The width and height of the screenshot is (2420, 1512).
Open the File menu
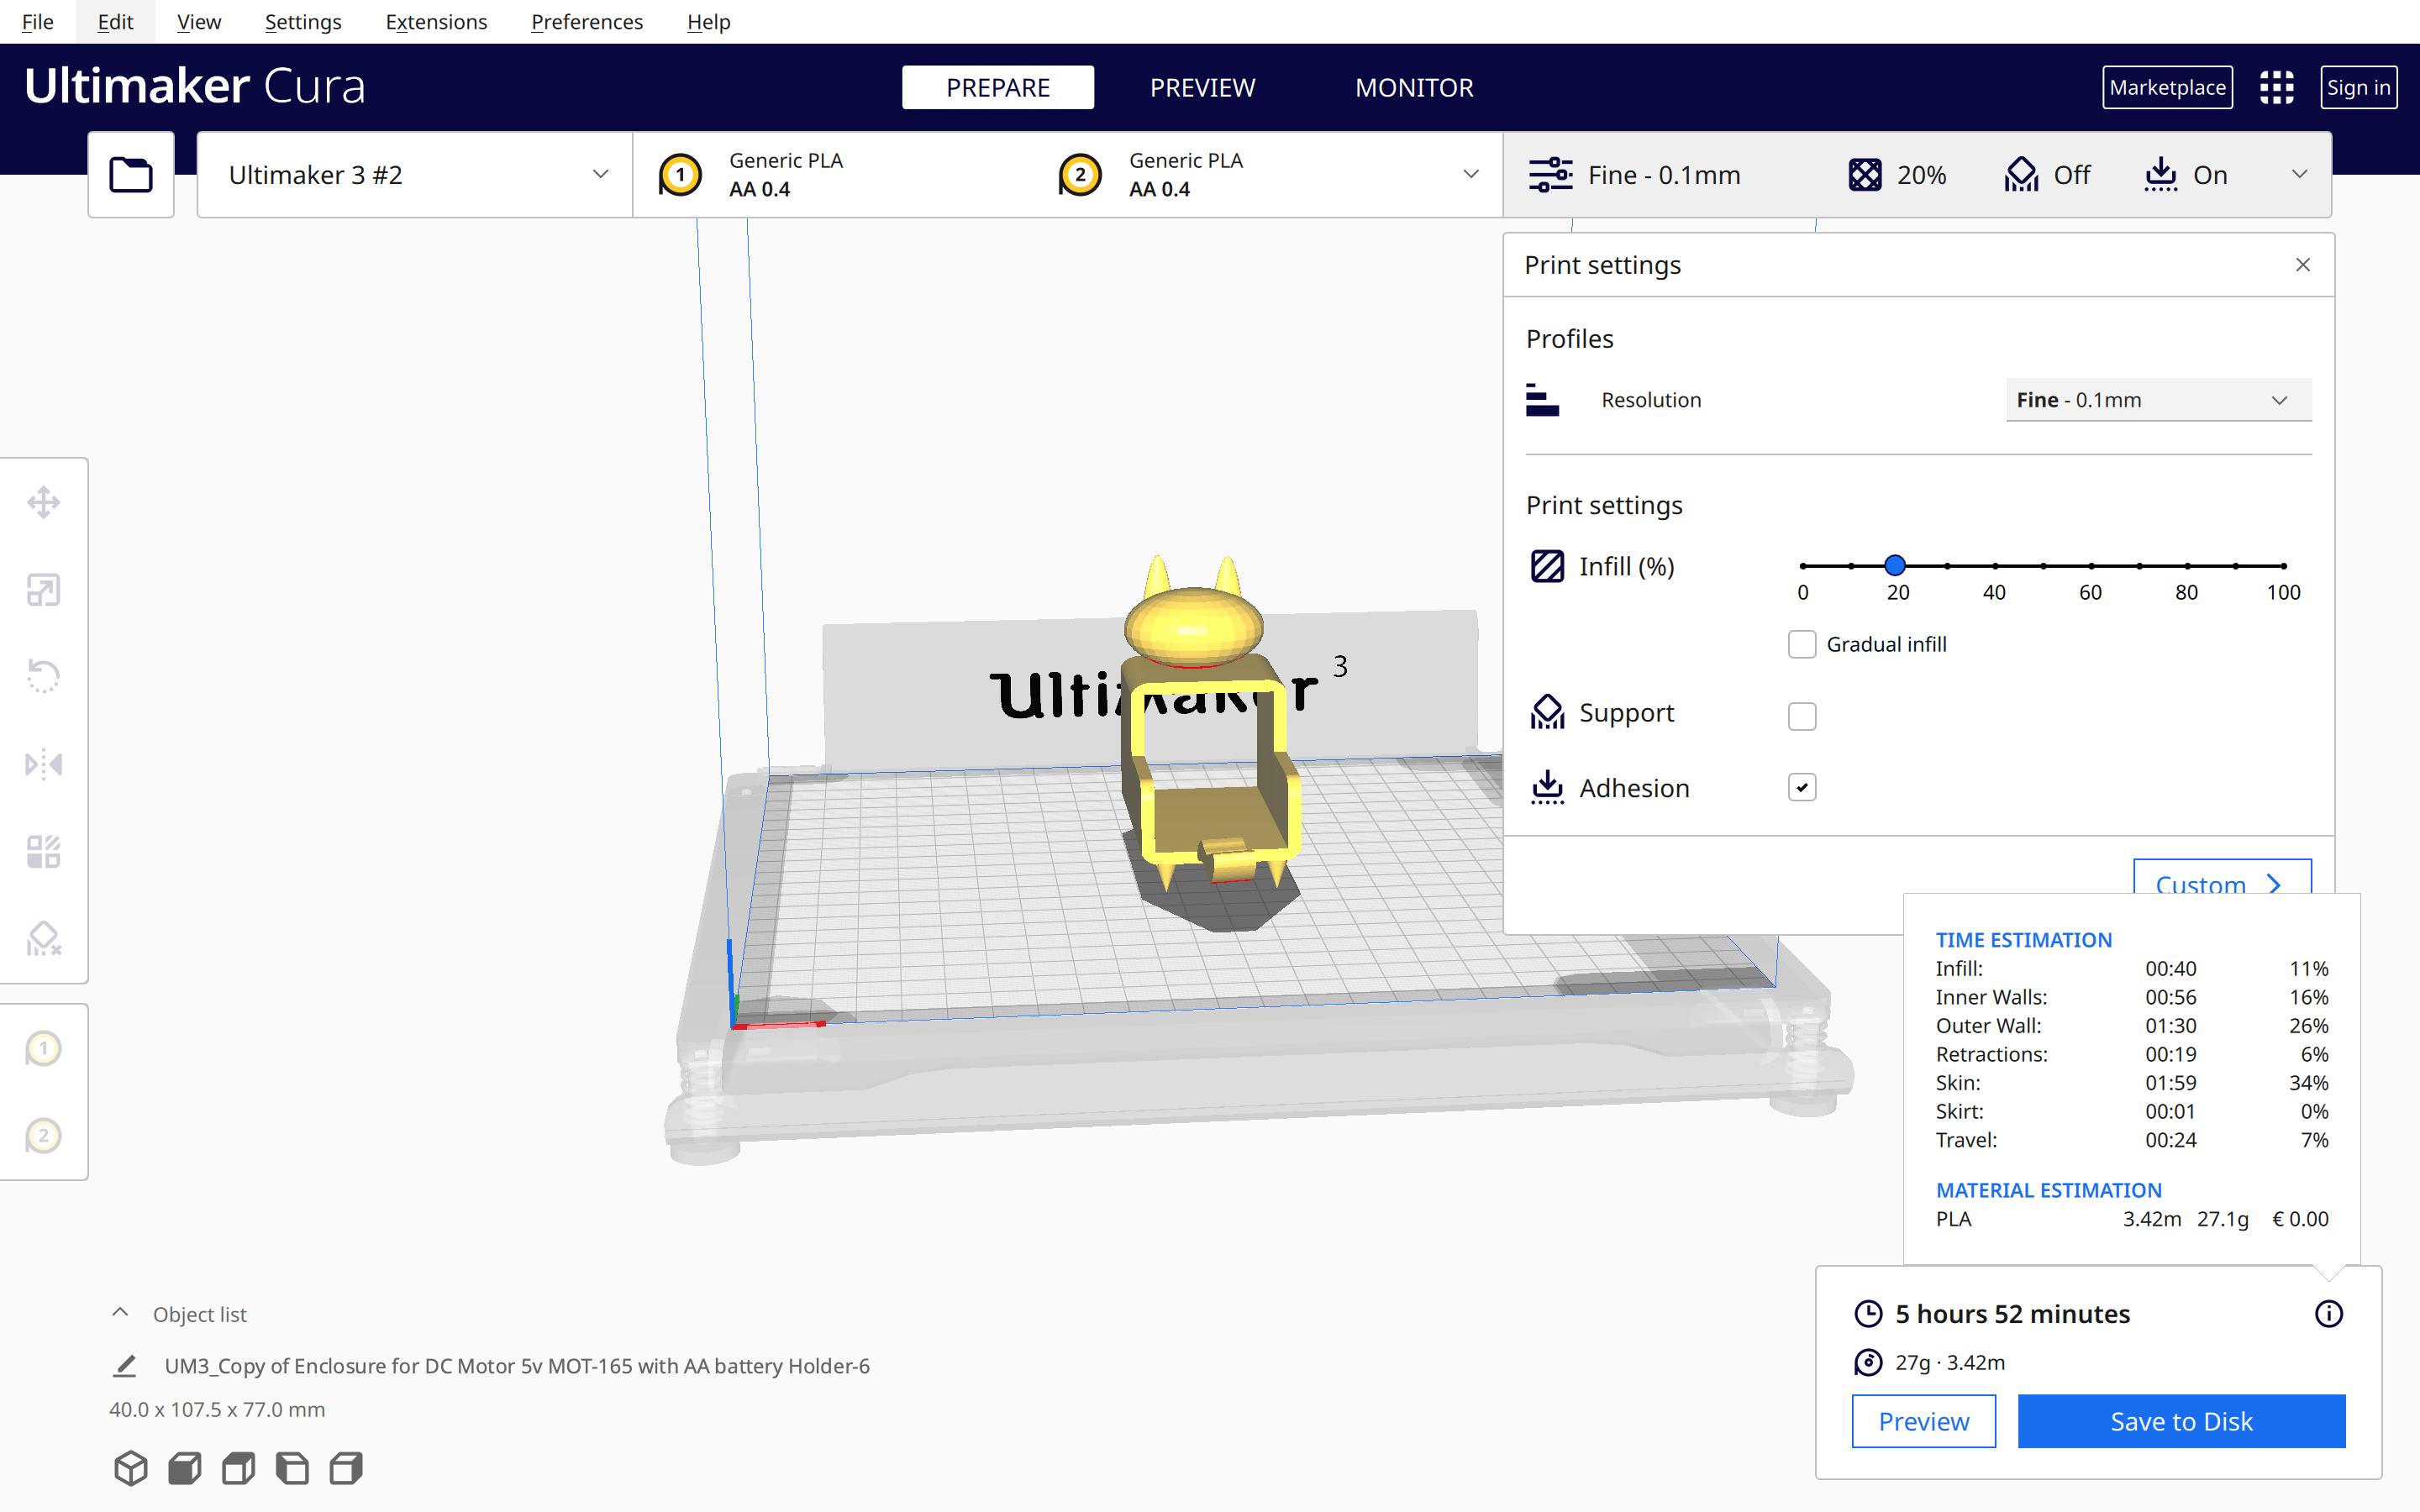(x=38, y=21)
